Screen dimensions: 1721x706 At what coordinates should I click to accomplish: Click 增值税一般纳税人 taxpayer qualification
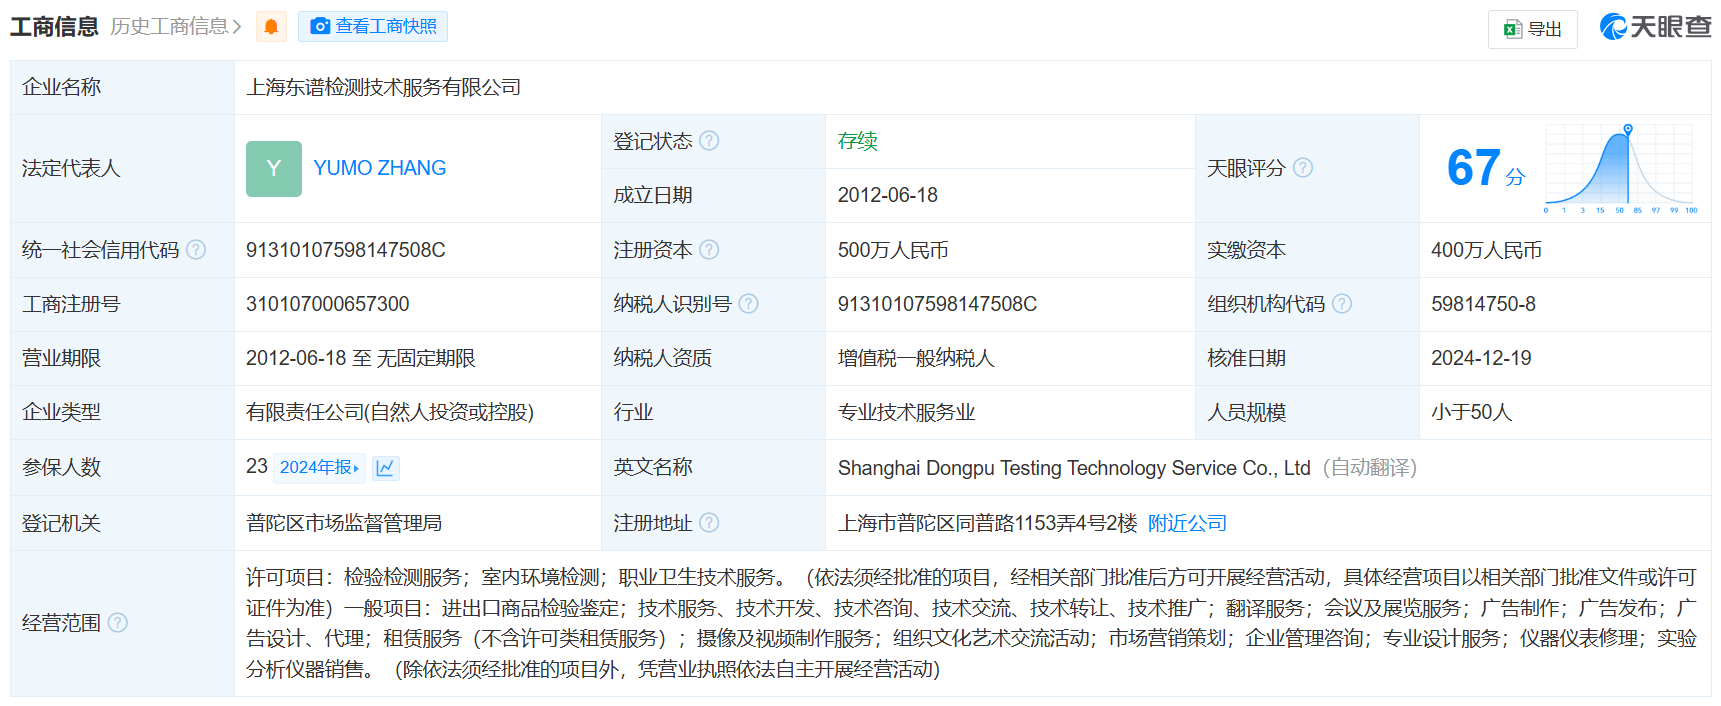coord(916,358)
